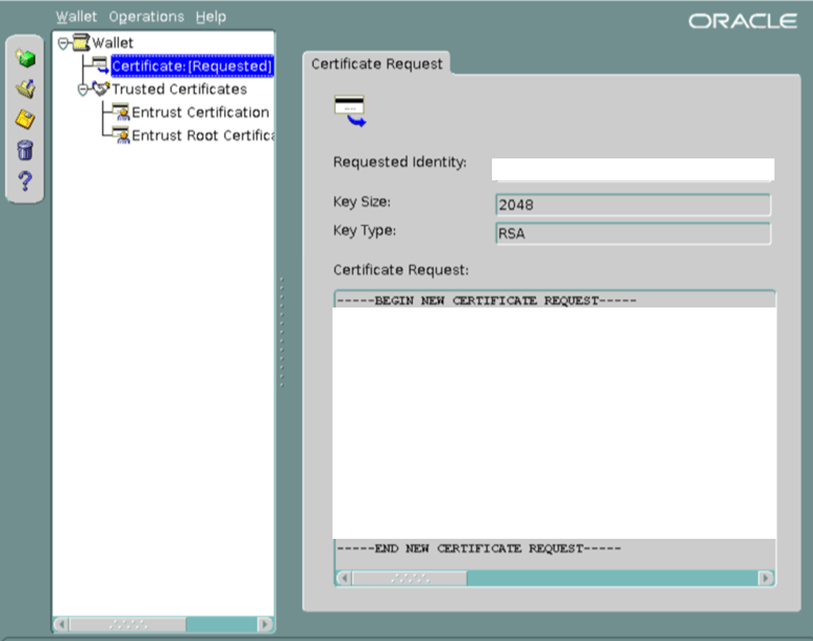813x641 pixels.
Task: Click the Trusted Certificates handshake icon
Action: (x=100, y=89)
